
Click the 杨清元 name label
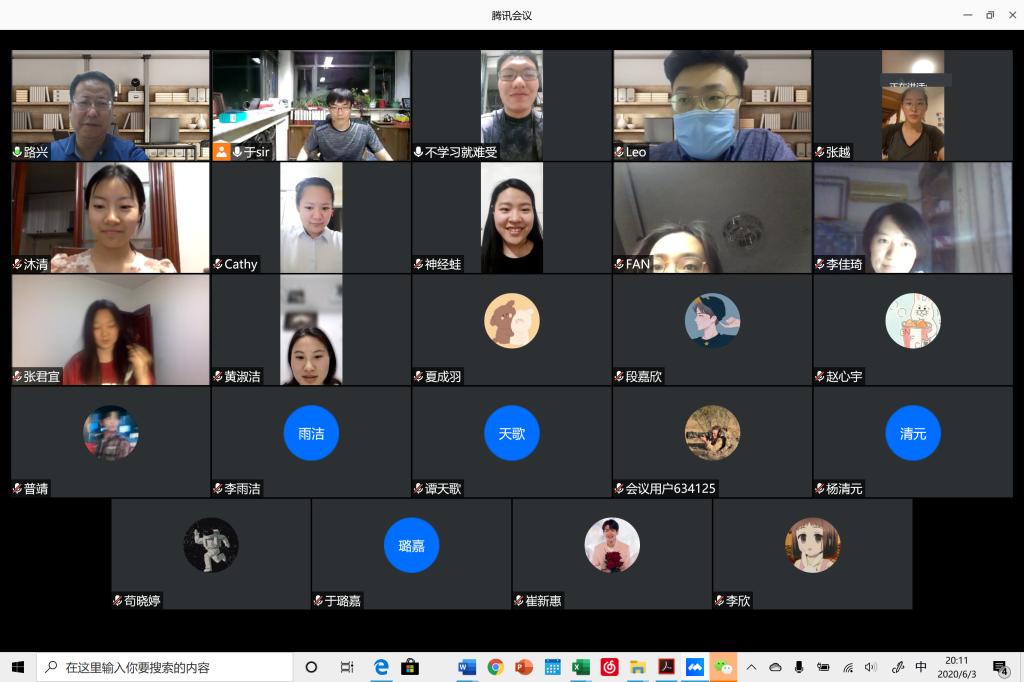(x=844, y=489)
